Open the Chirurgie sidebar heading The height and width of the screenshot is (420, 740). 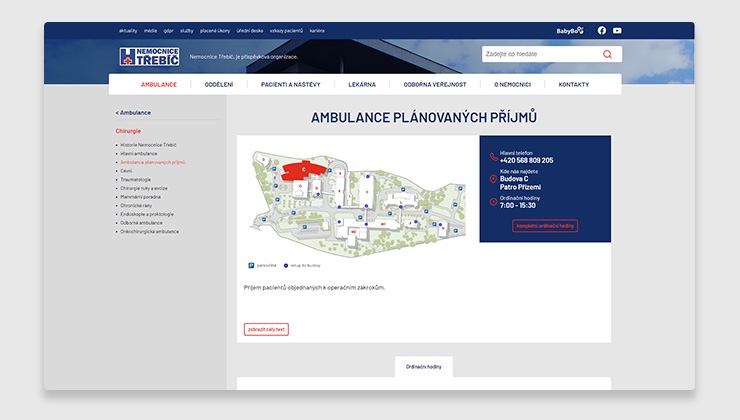tap(128, 131)
